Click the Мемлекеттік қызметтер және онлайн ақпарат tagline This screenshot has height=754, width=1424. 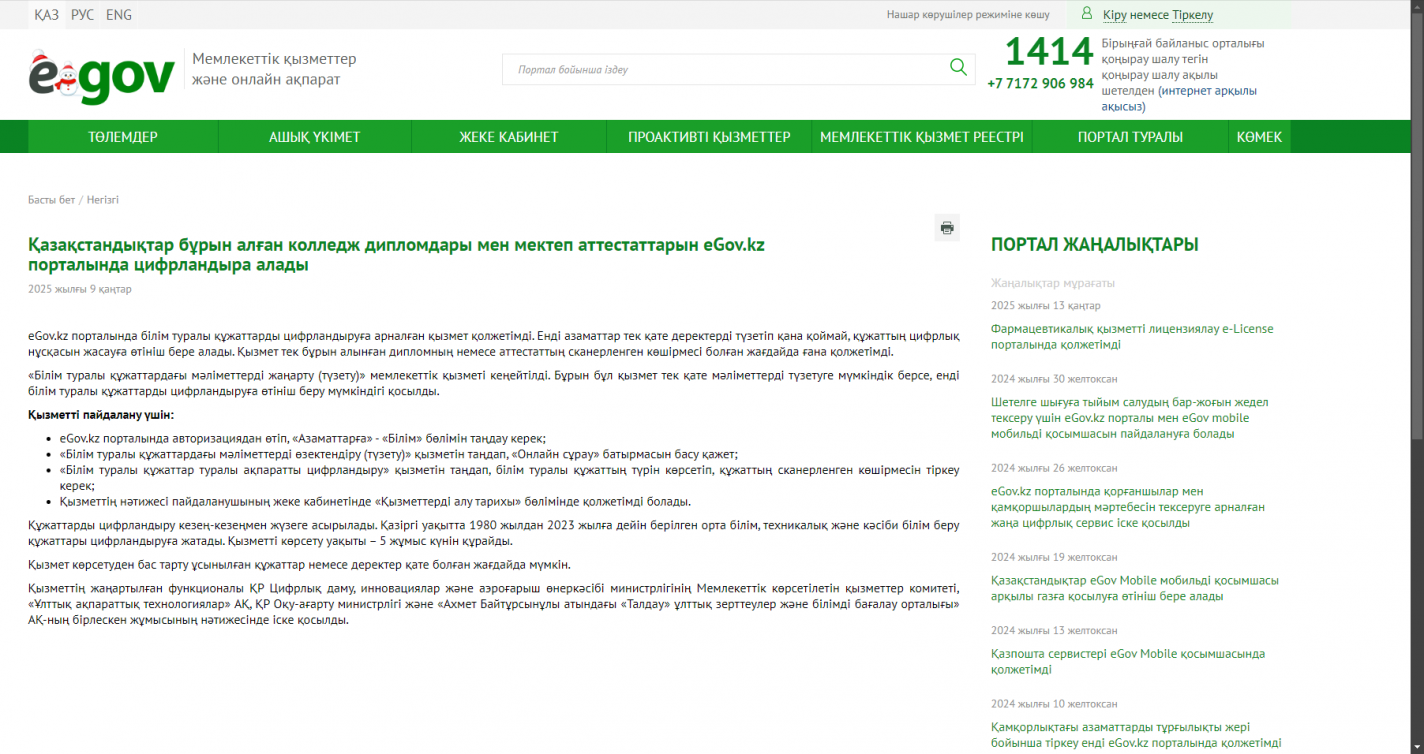click(274, 69)
